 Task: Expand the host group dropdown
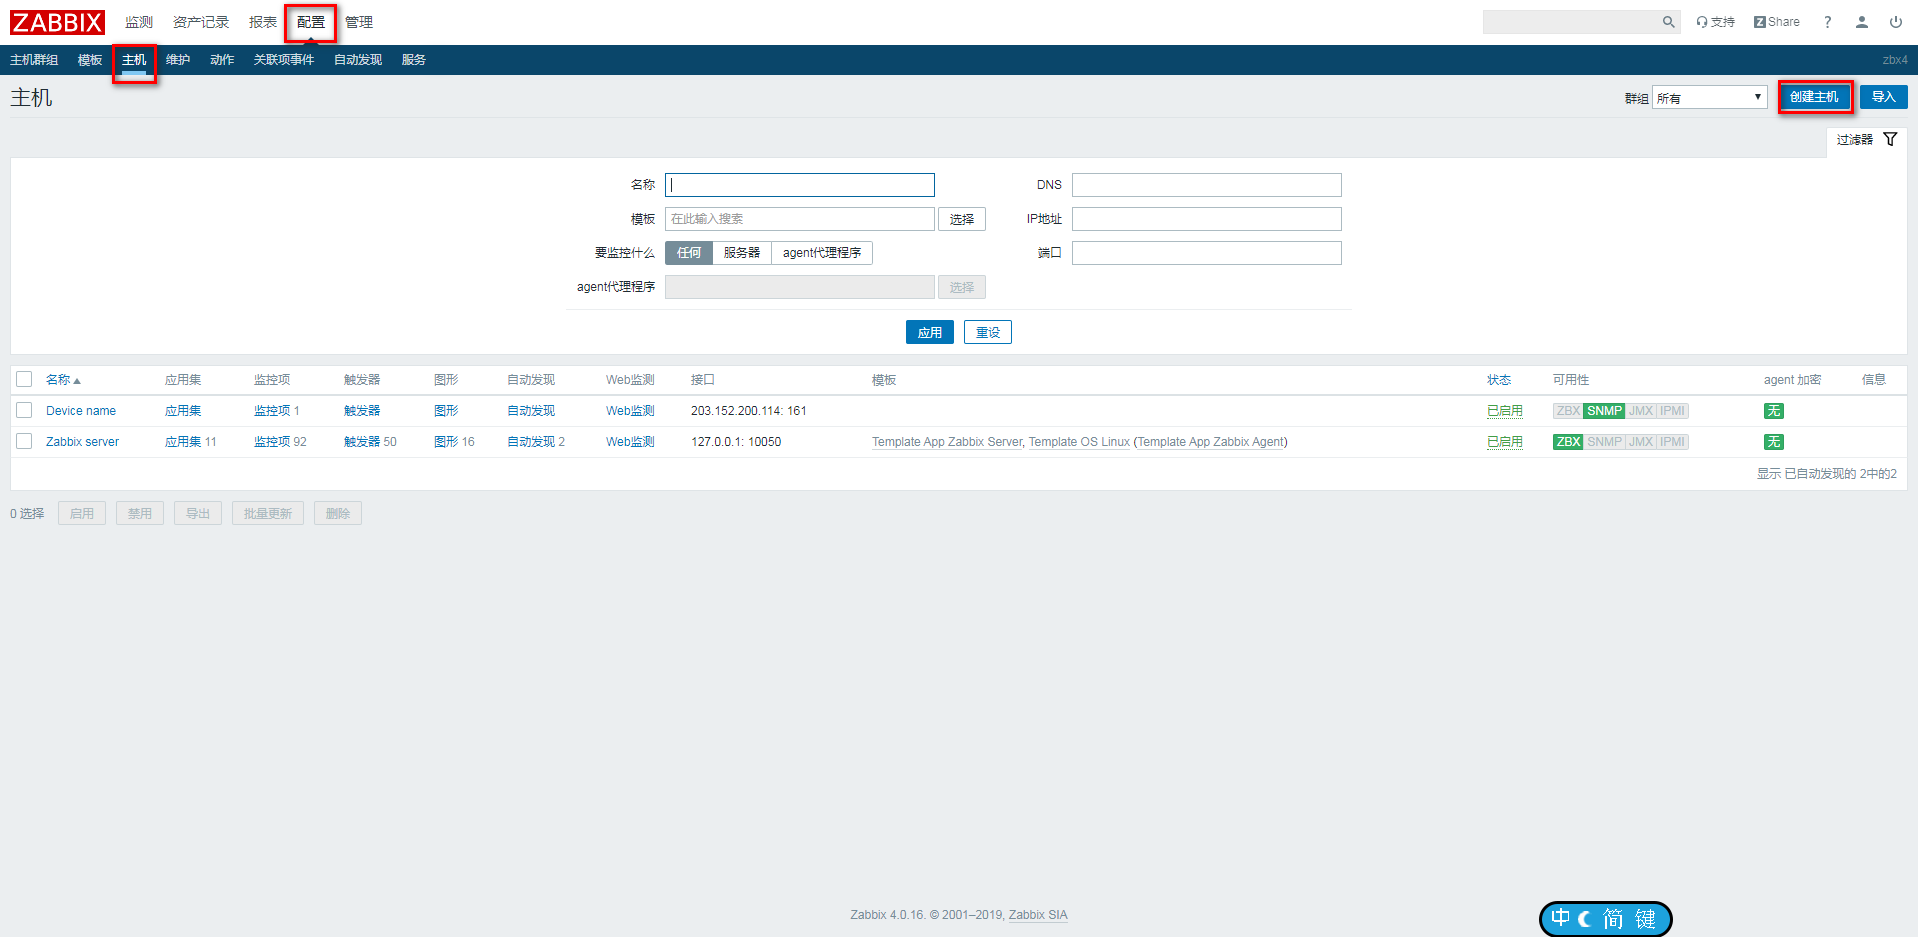coord(1709,98)
